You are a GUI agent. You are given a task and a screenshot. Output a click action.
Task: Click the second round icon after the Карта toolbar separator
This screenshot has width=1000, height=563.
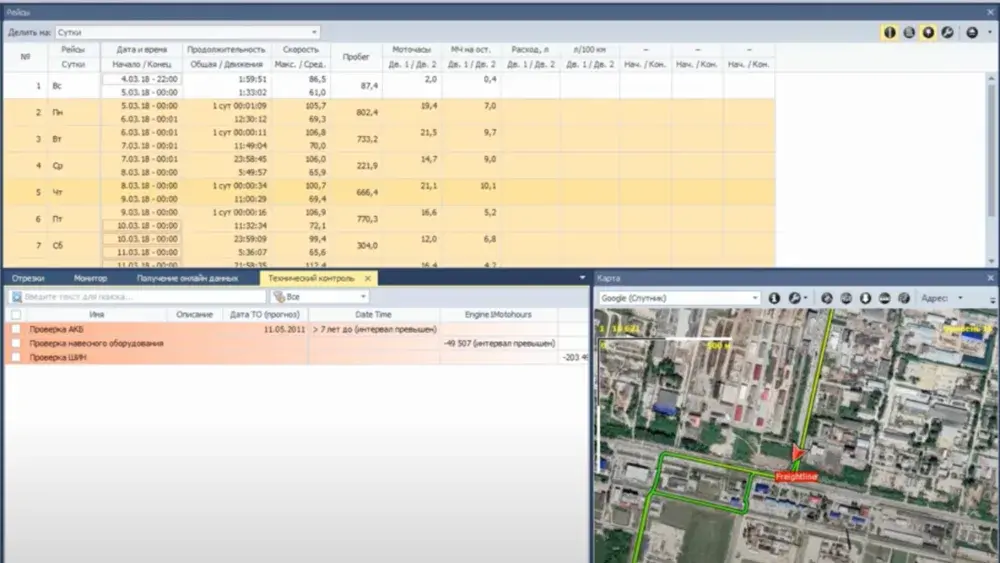tap(846, 298)
